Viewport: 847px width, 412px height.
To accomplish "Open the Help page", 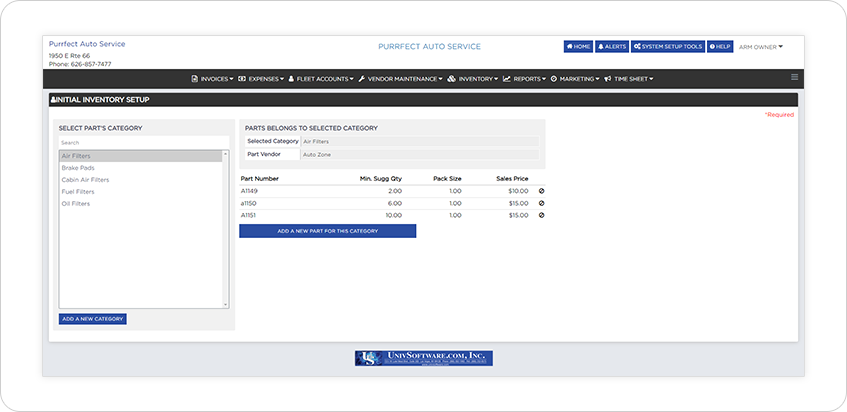I will tap(720, 46).
